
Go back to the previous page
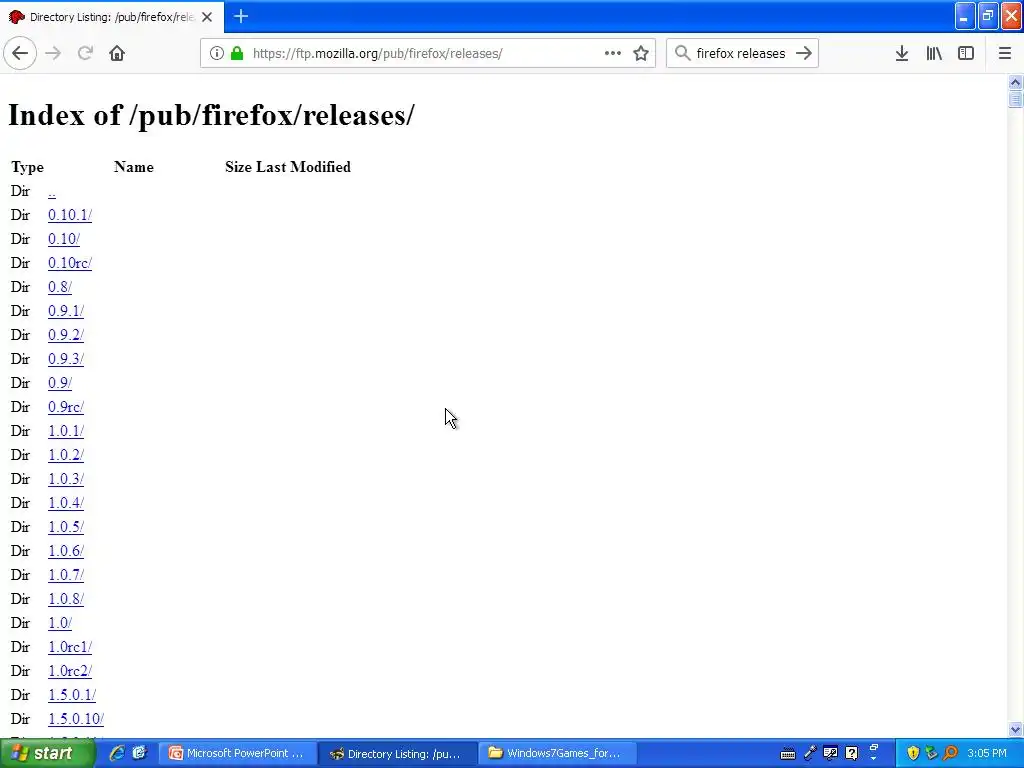point(20,53)
